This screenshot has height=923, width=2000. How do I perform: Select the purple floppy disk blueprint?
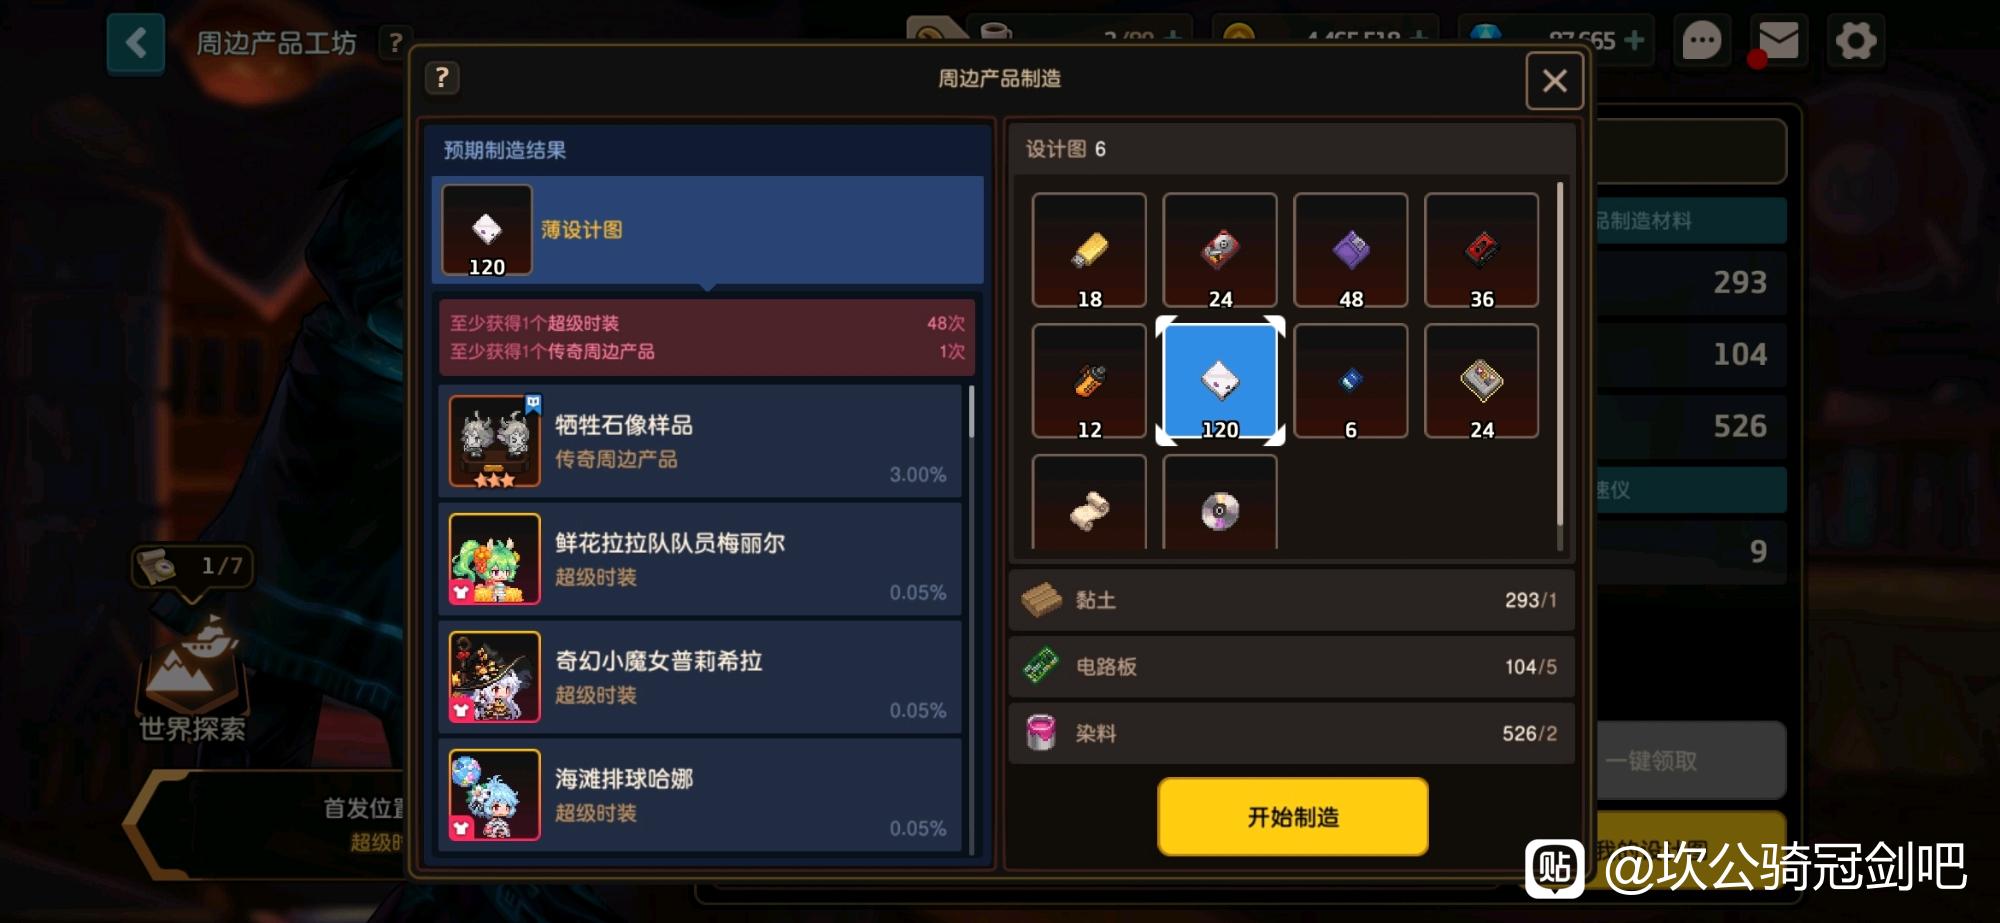tap(1351, 250)
